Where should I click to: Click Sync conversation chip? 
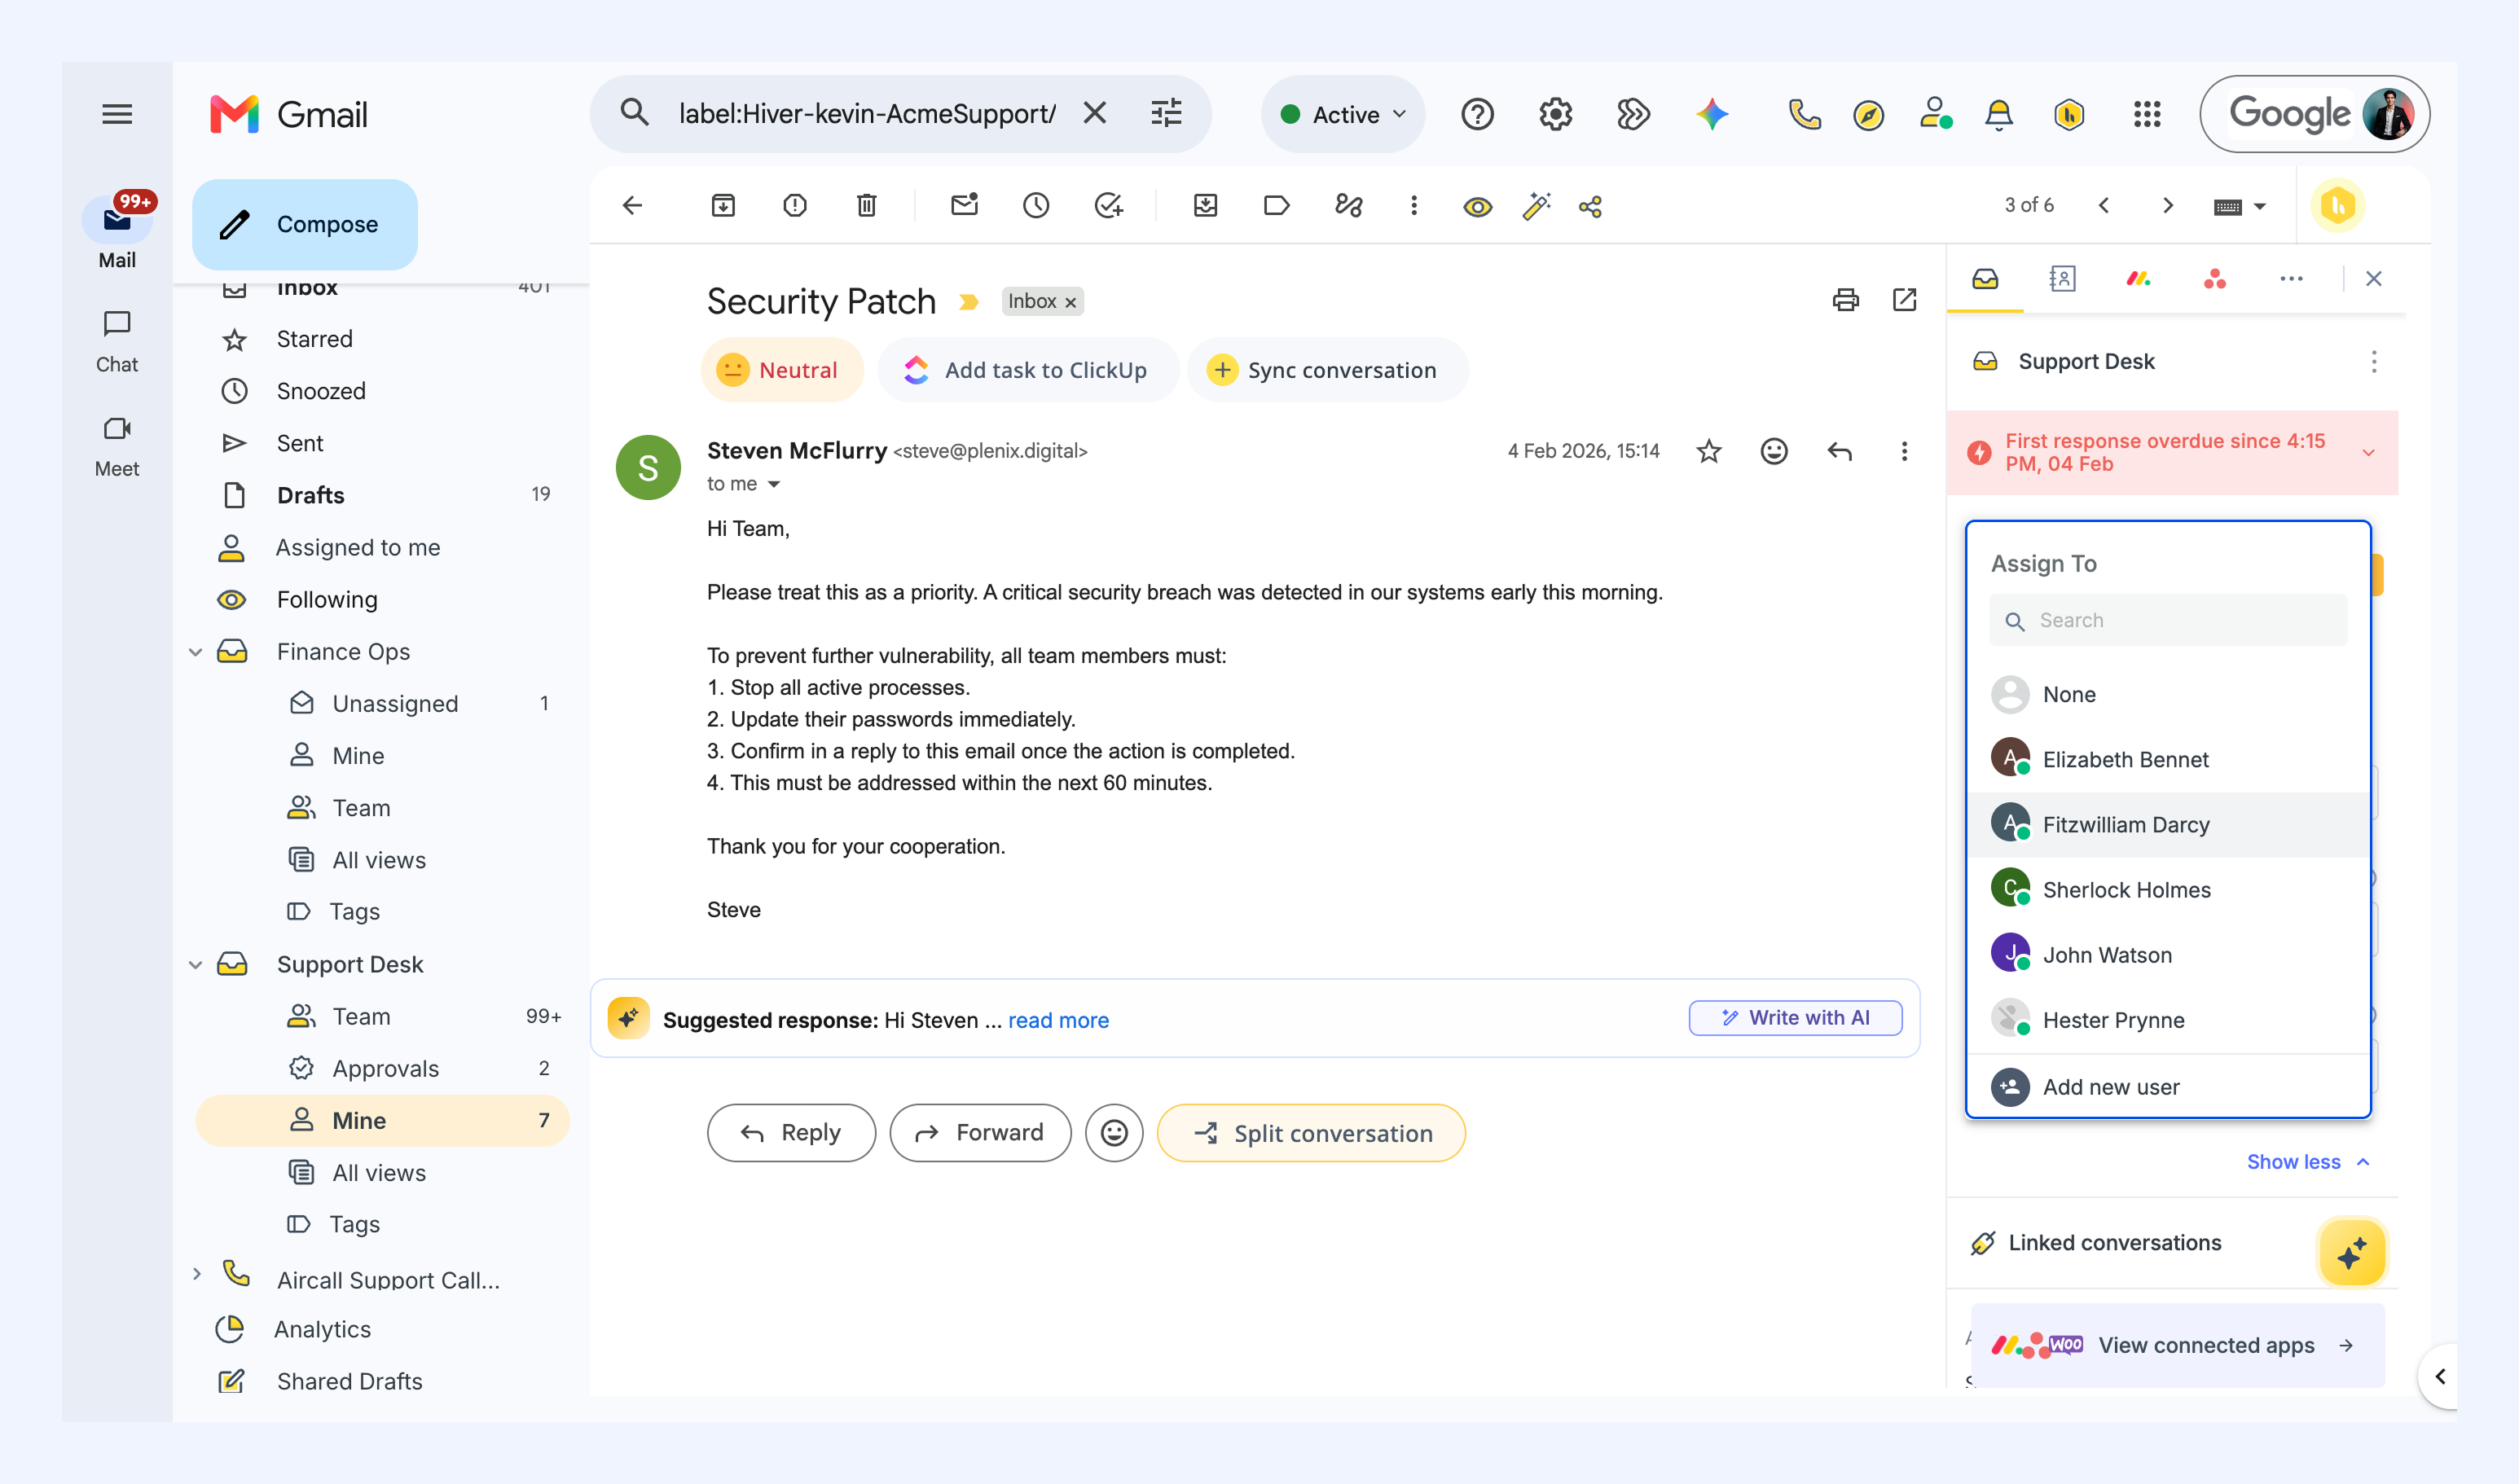coord(1326,370)
